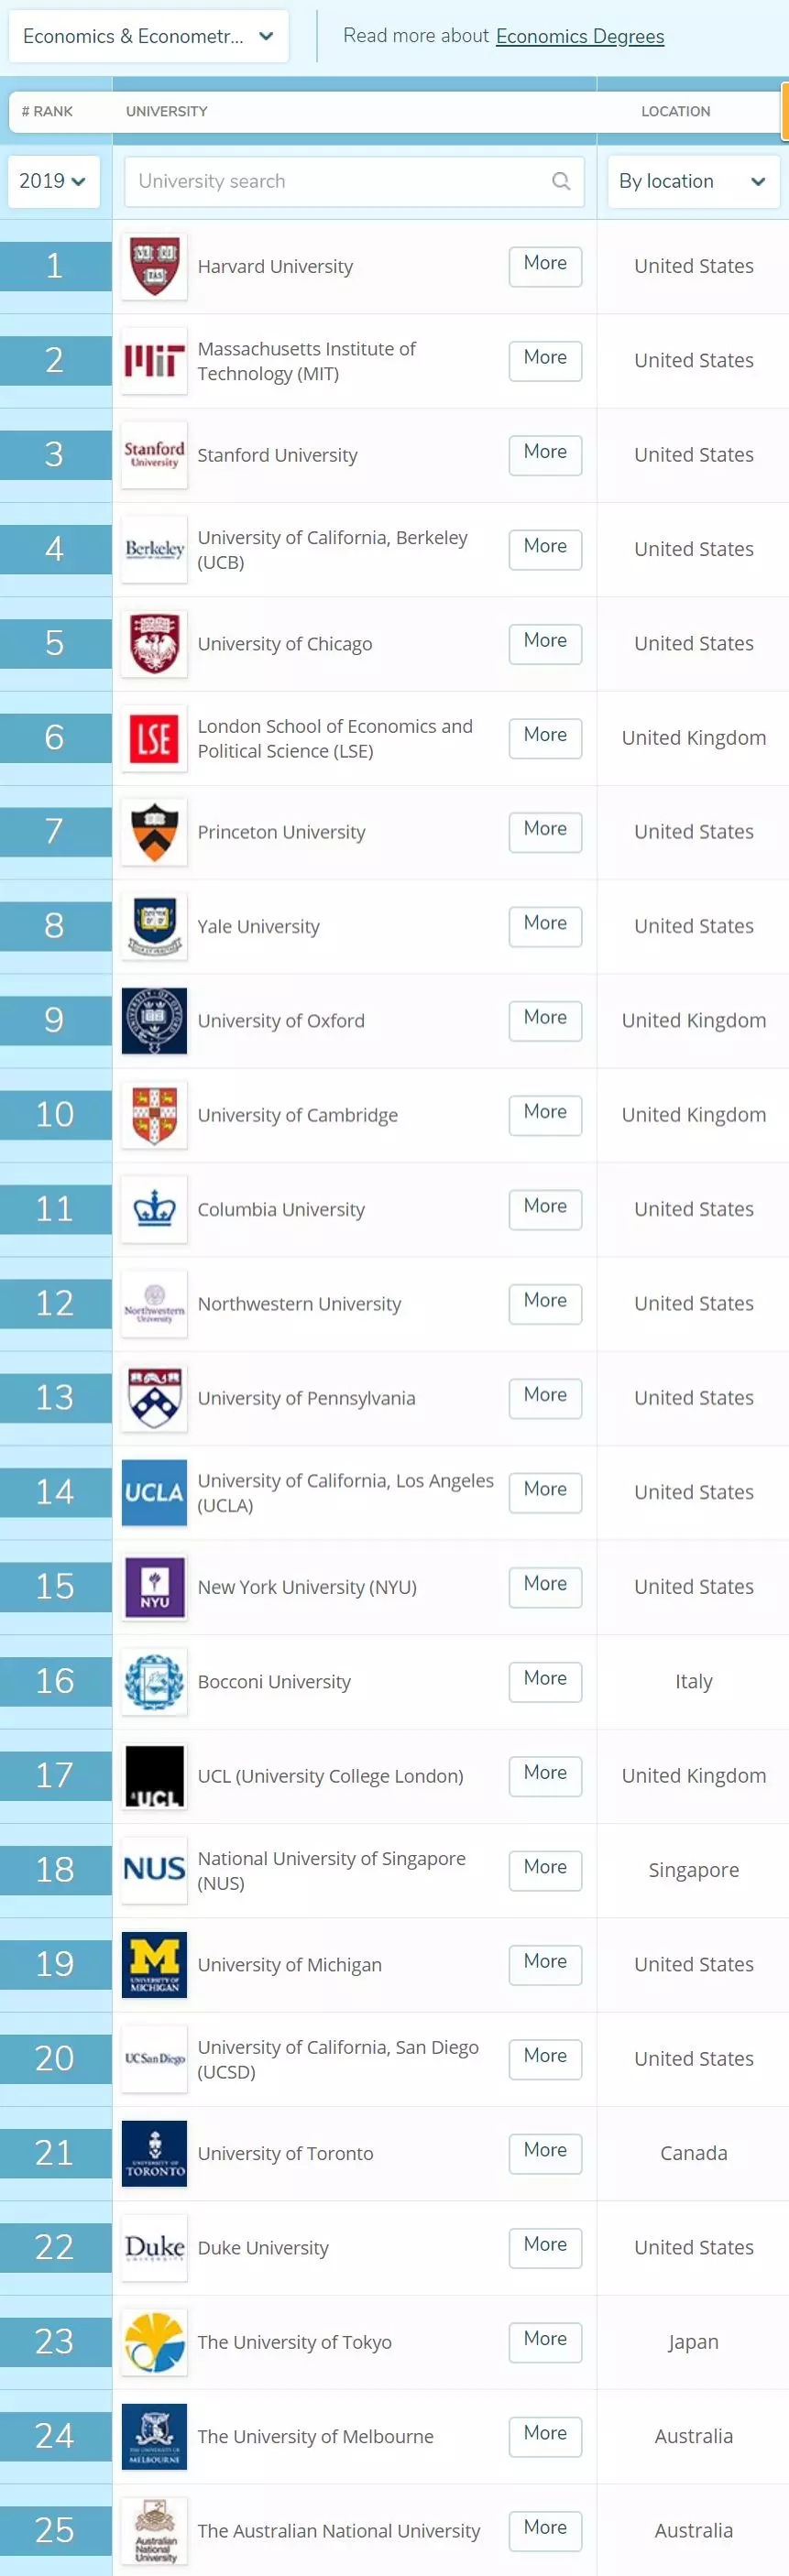Click the NYU purple torch logo
Image resolution: width=789 pixels, height=2576 pixels.
[x=154, y=1587]
